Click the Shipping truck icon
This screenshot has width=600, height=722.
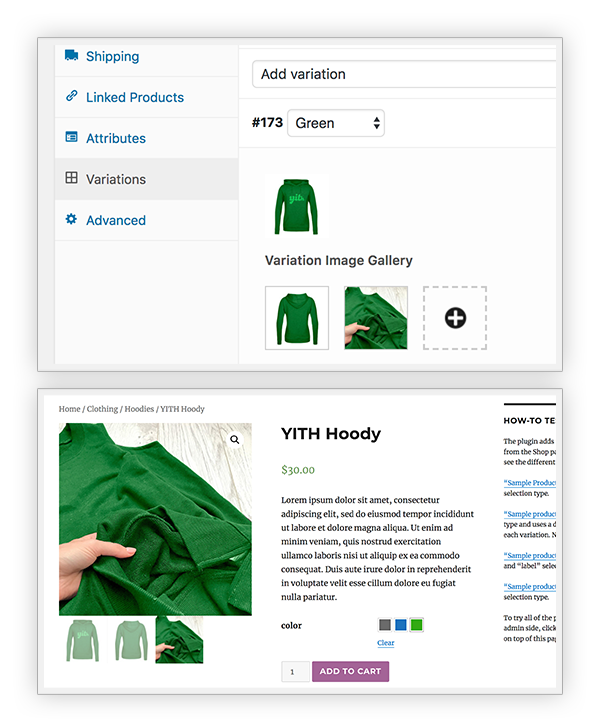[71, 55]
